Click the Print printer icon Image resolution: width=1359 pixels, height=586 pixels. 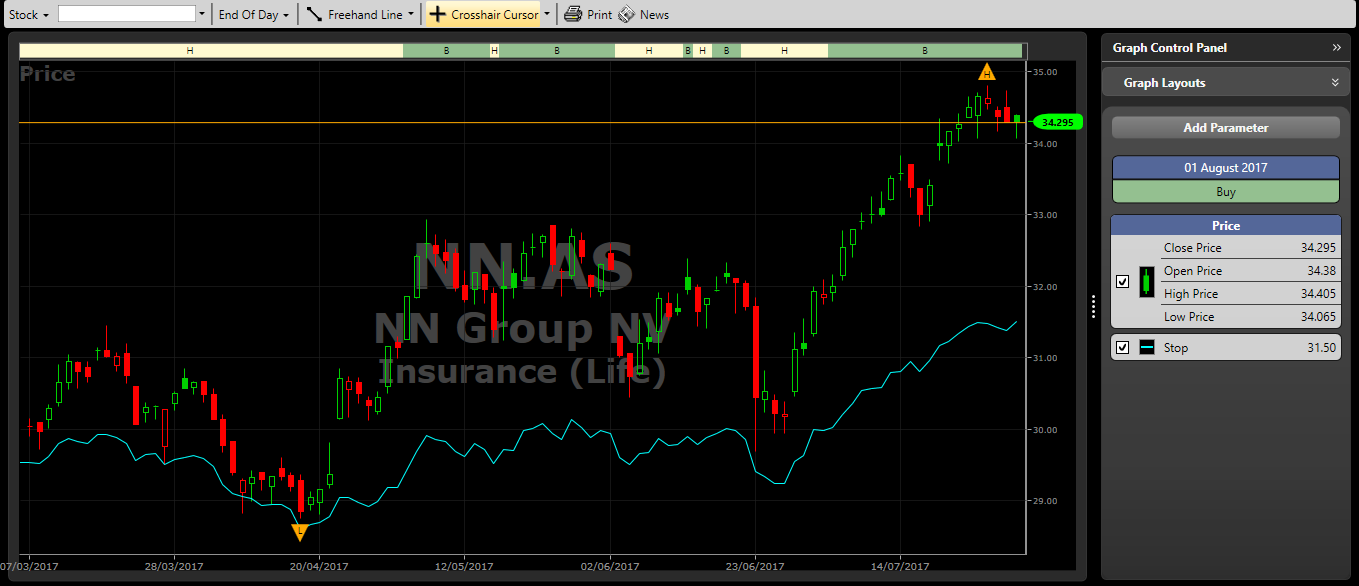pyautogui.click(x=573, y=14)
